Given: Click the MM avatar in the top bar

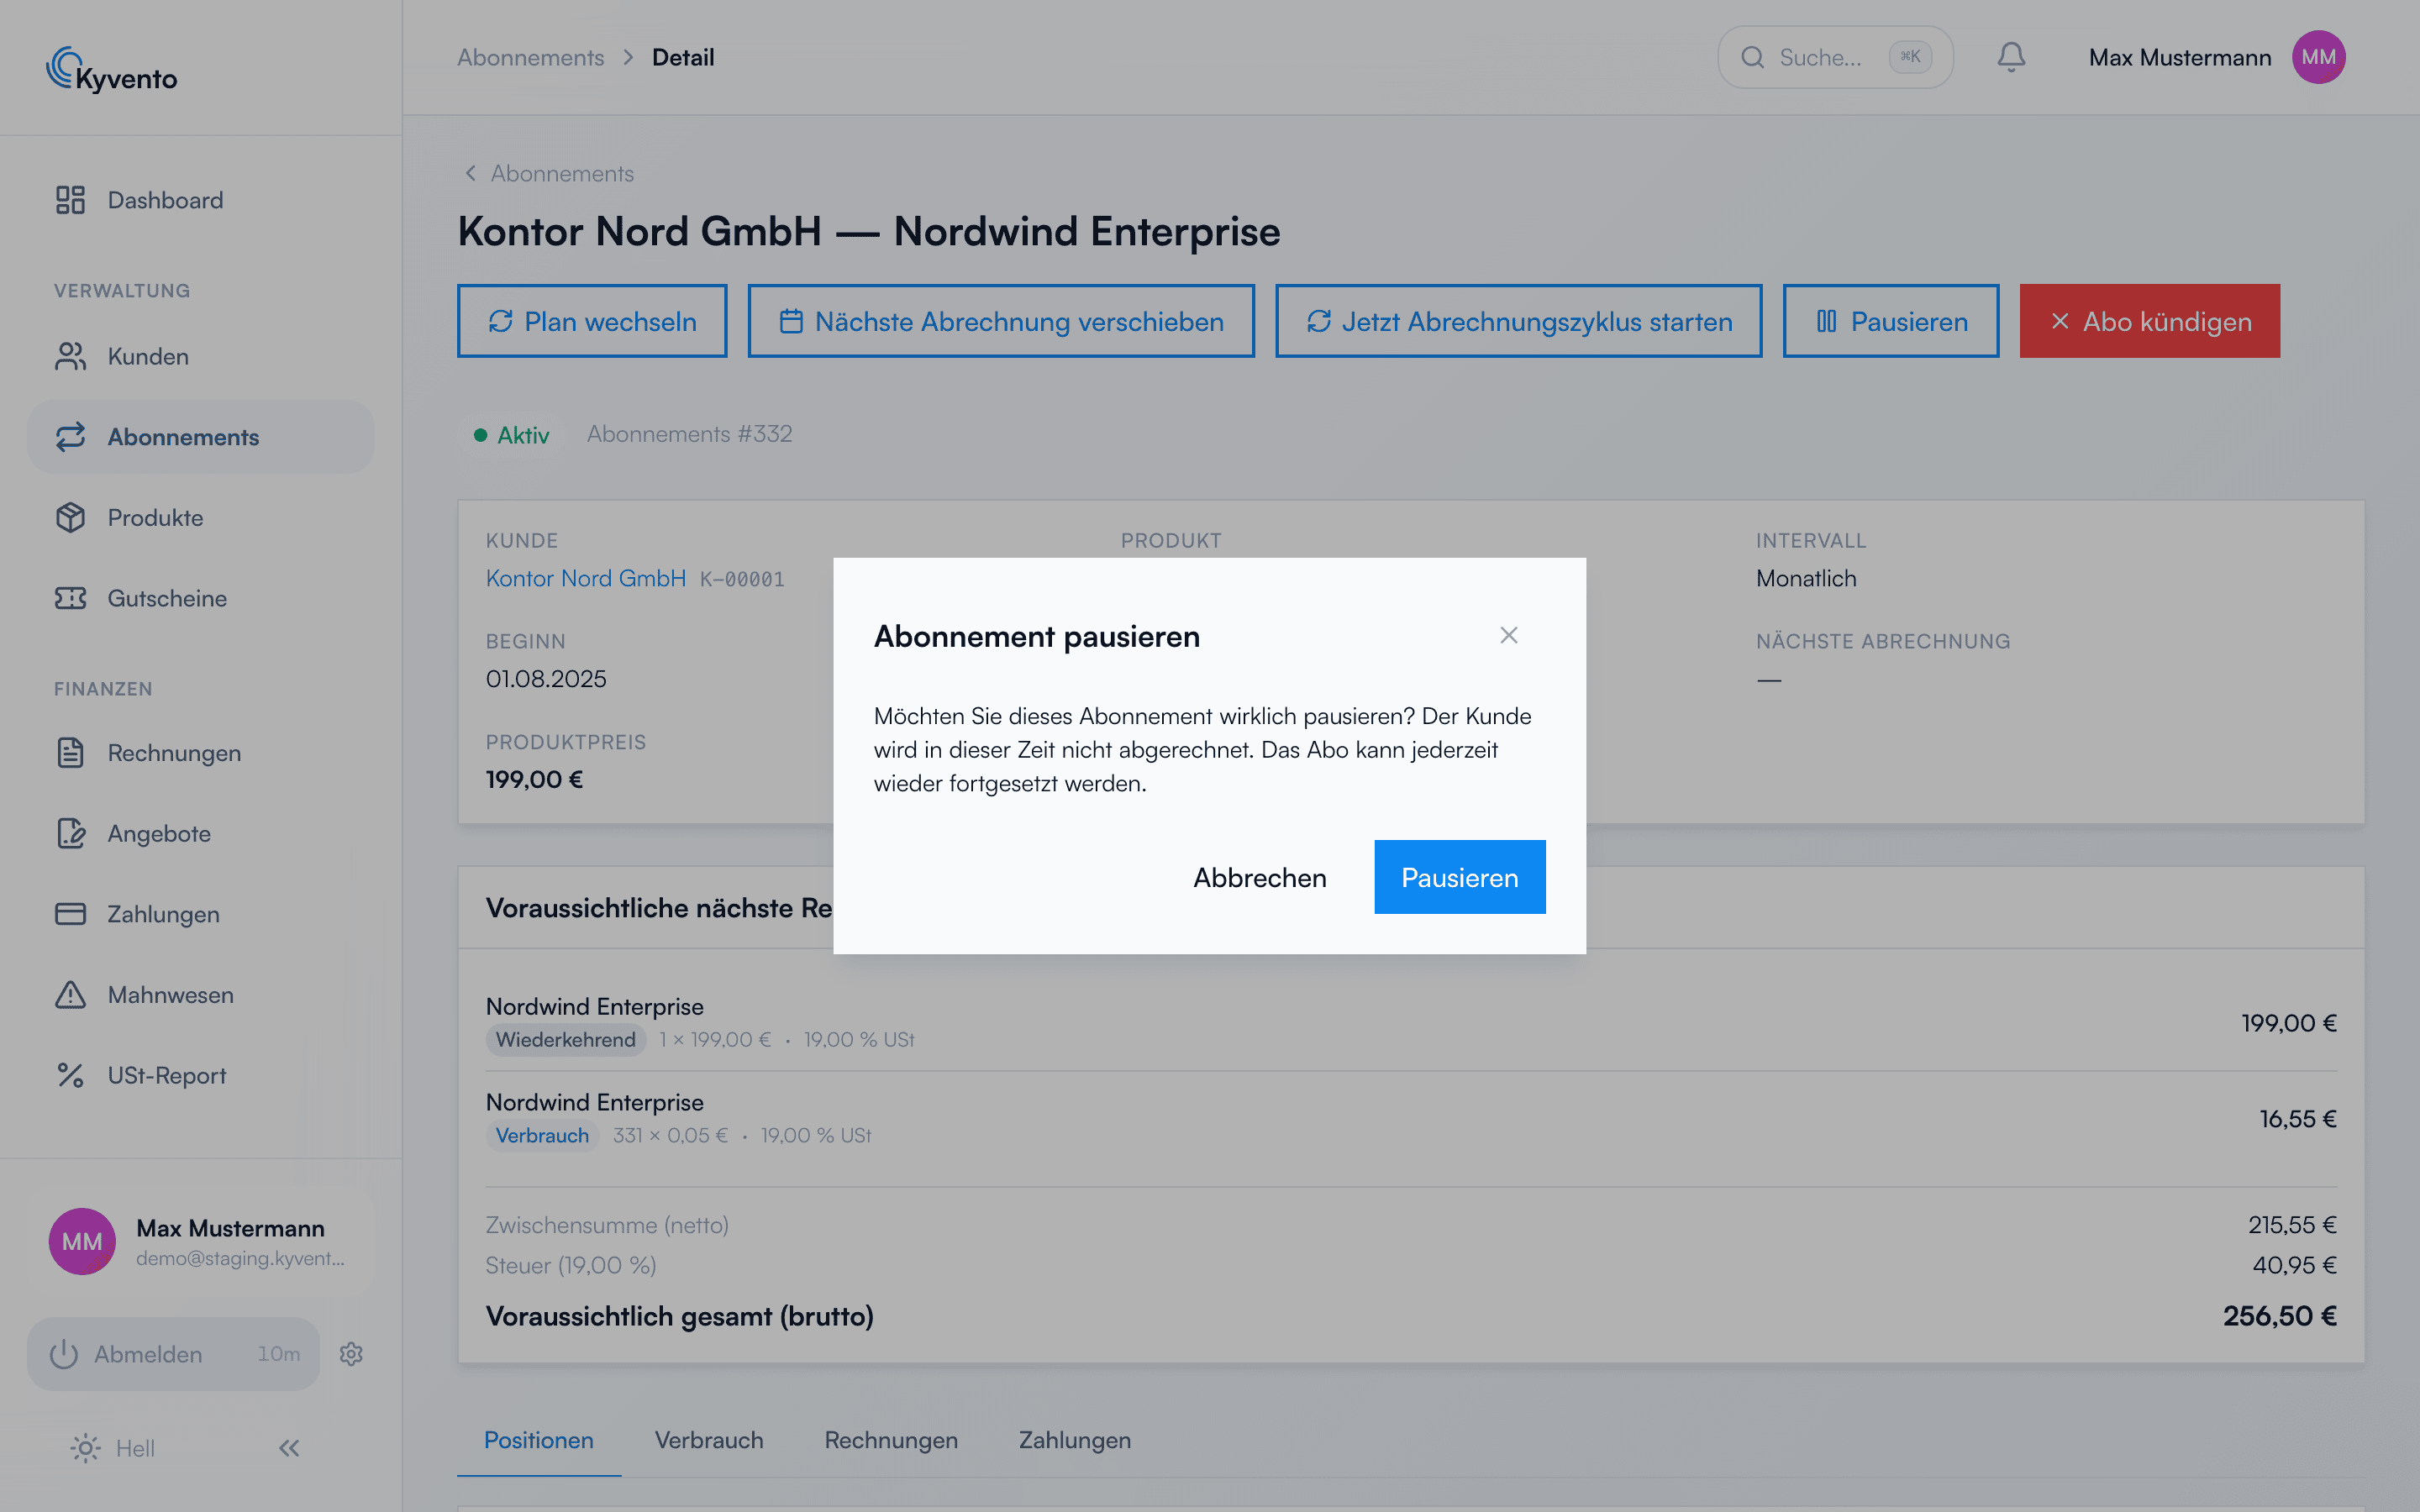Looking at the screenshot, I should coord(2318,57).
